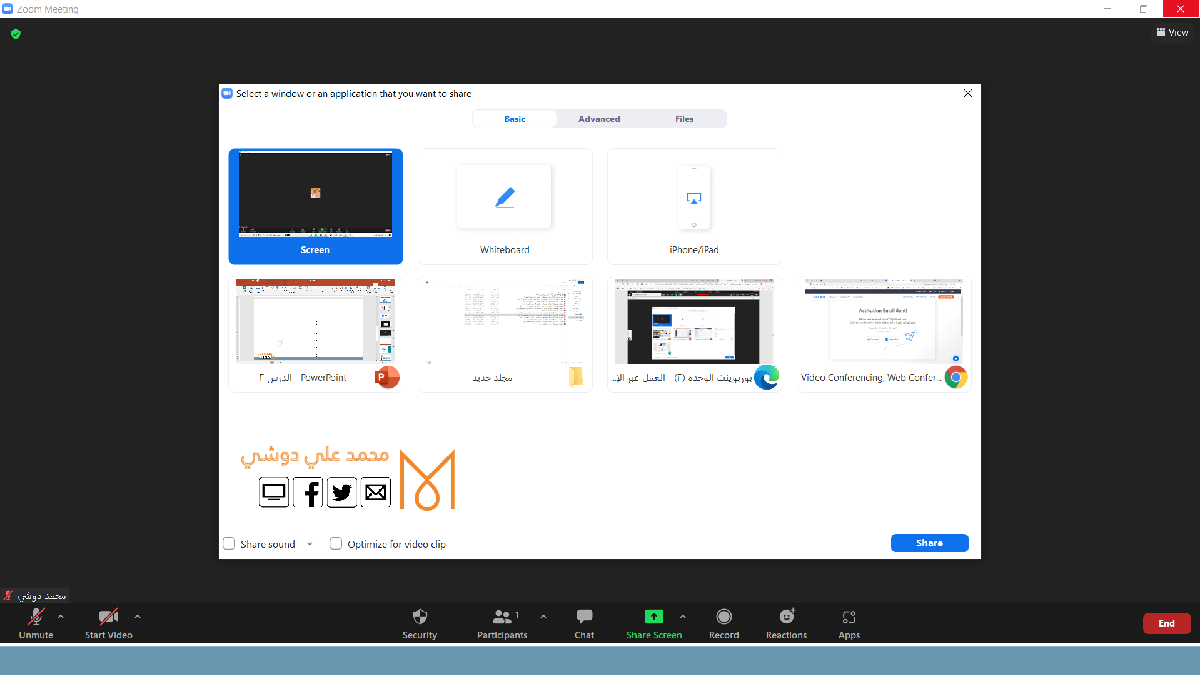
Task: Unmute the microphone
Action: pos(36,617)
